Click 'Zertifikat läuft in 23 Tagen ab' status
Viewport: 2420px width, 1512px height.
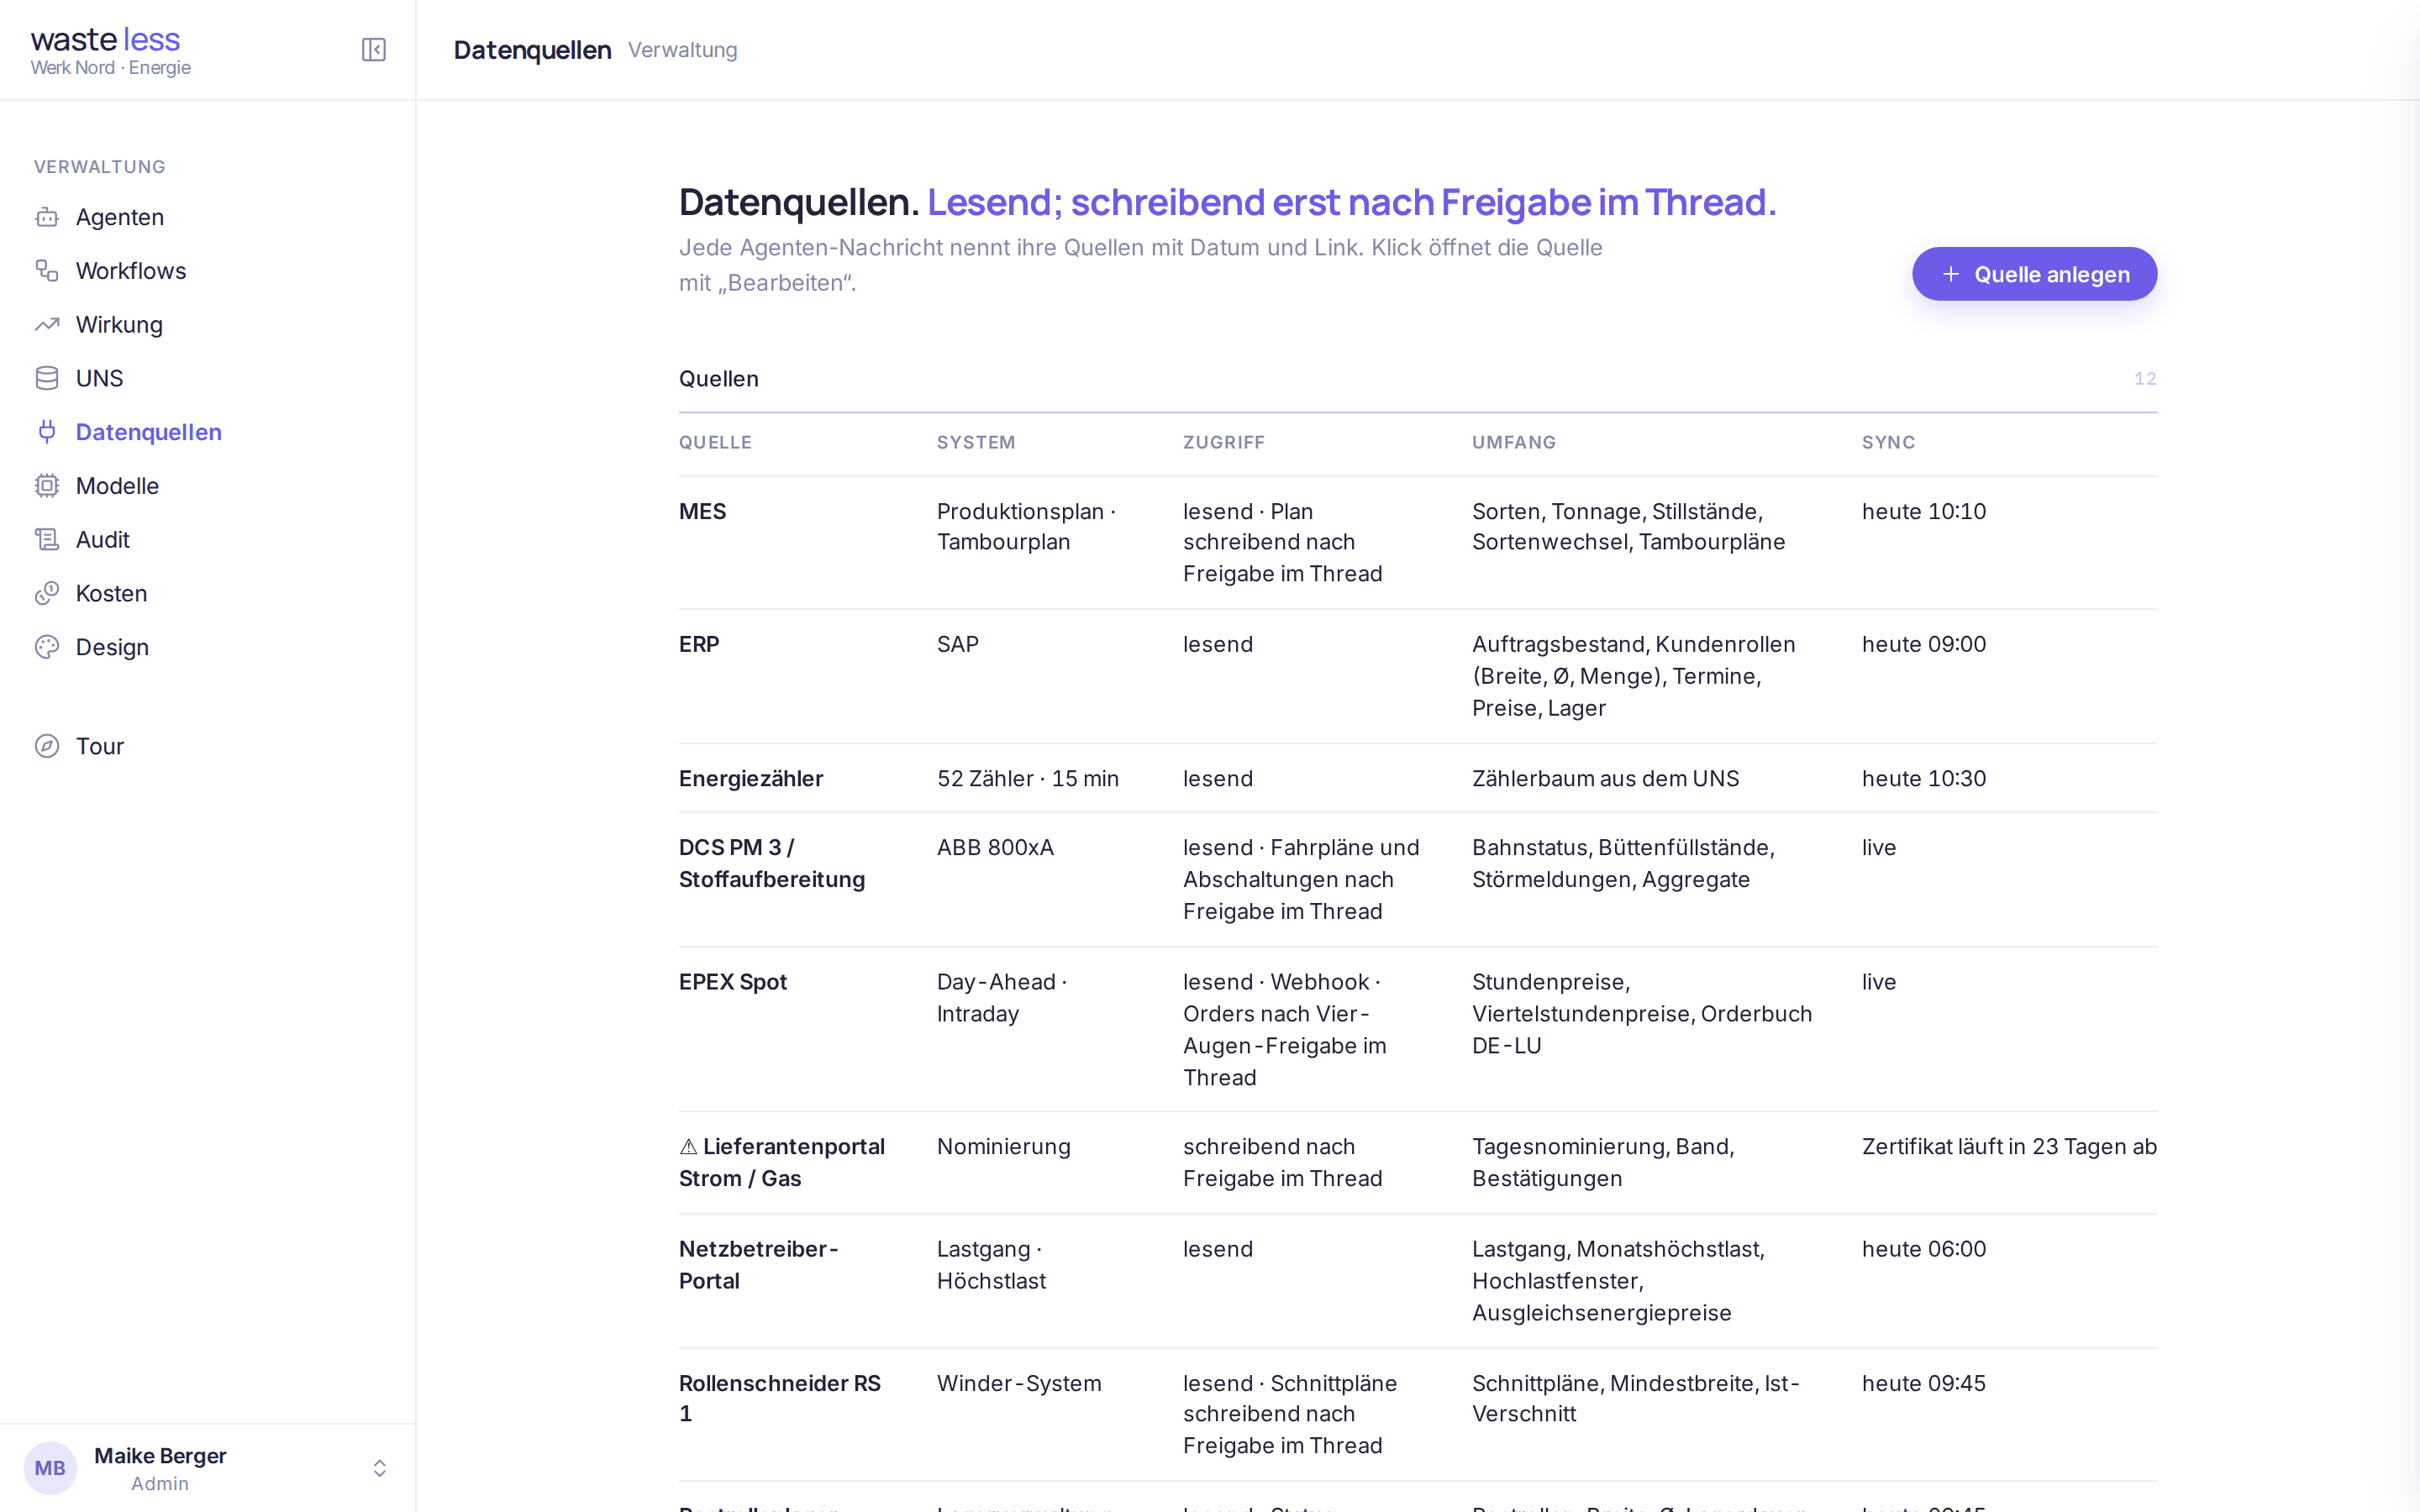coord(2009,1147)
